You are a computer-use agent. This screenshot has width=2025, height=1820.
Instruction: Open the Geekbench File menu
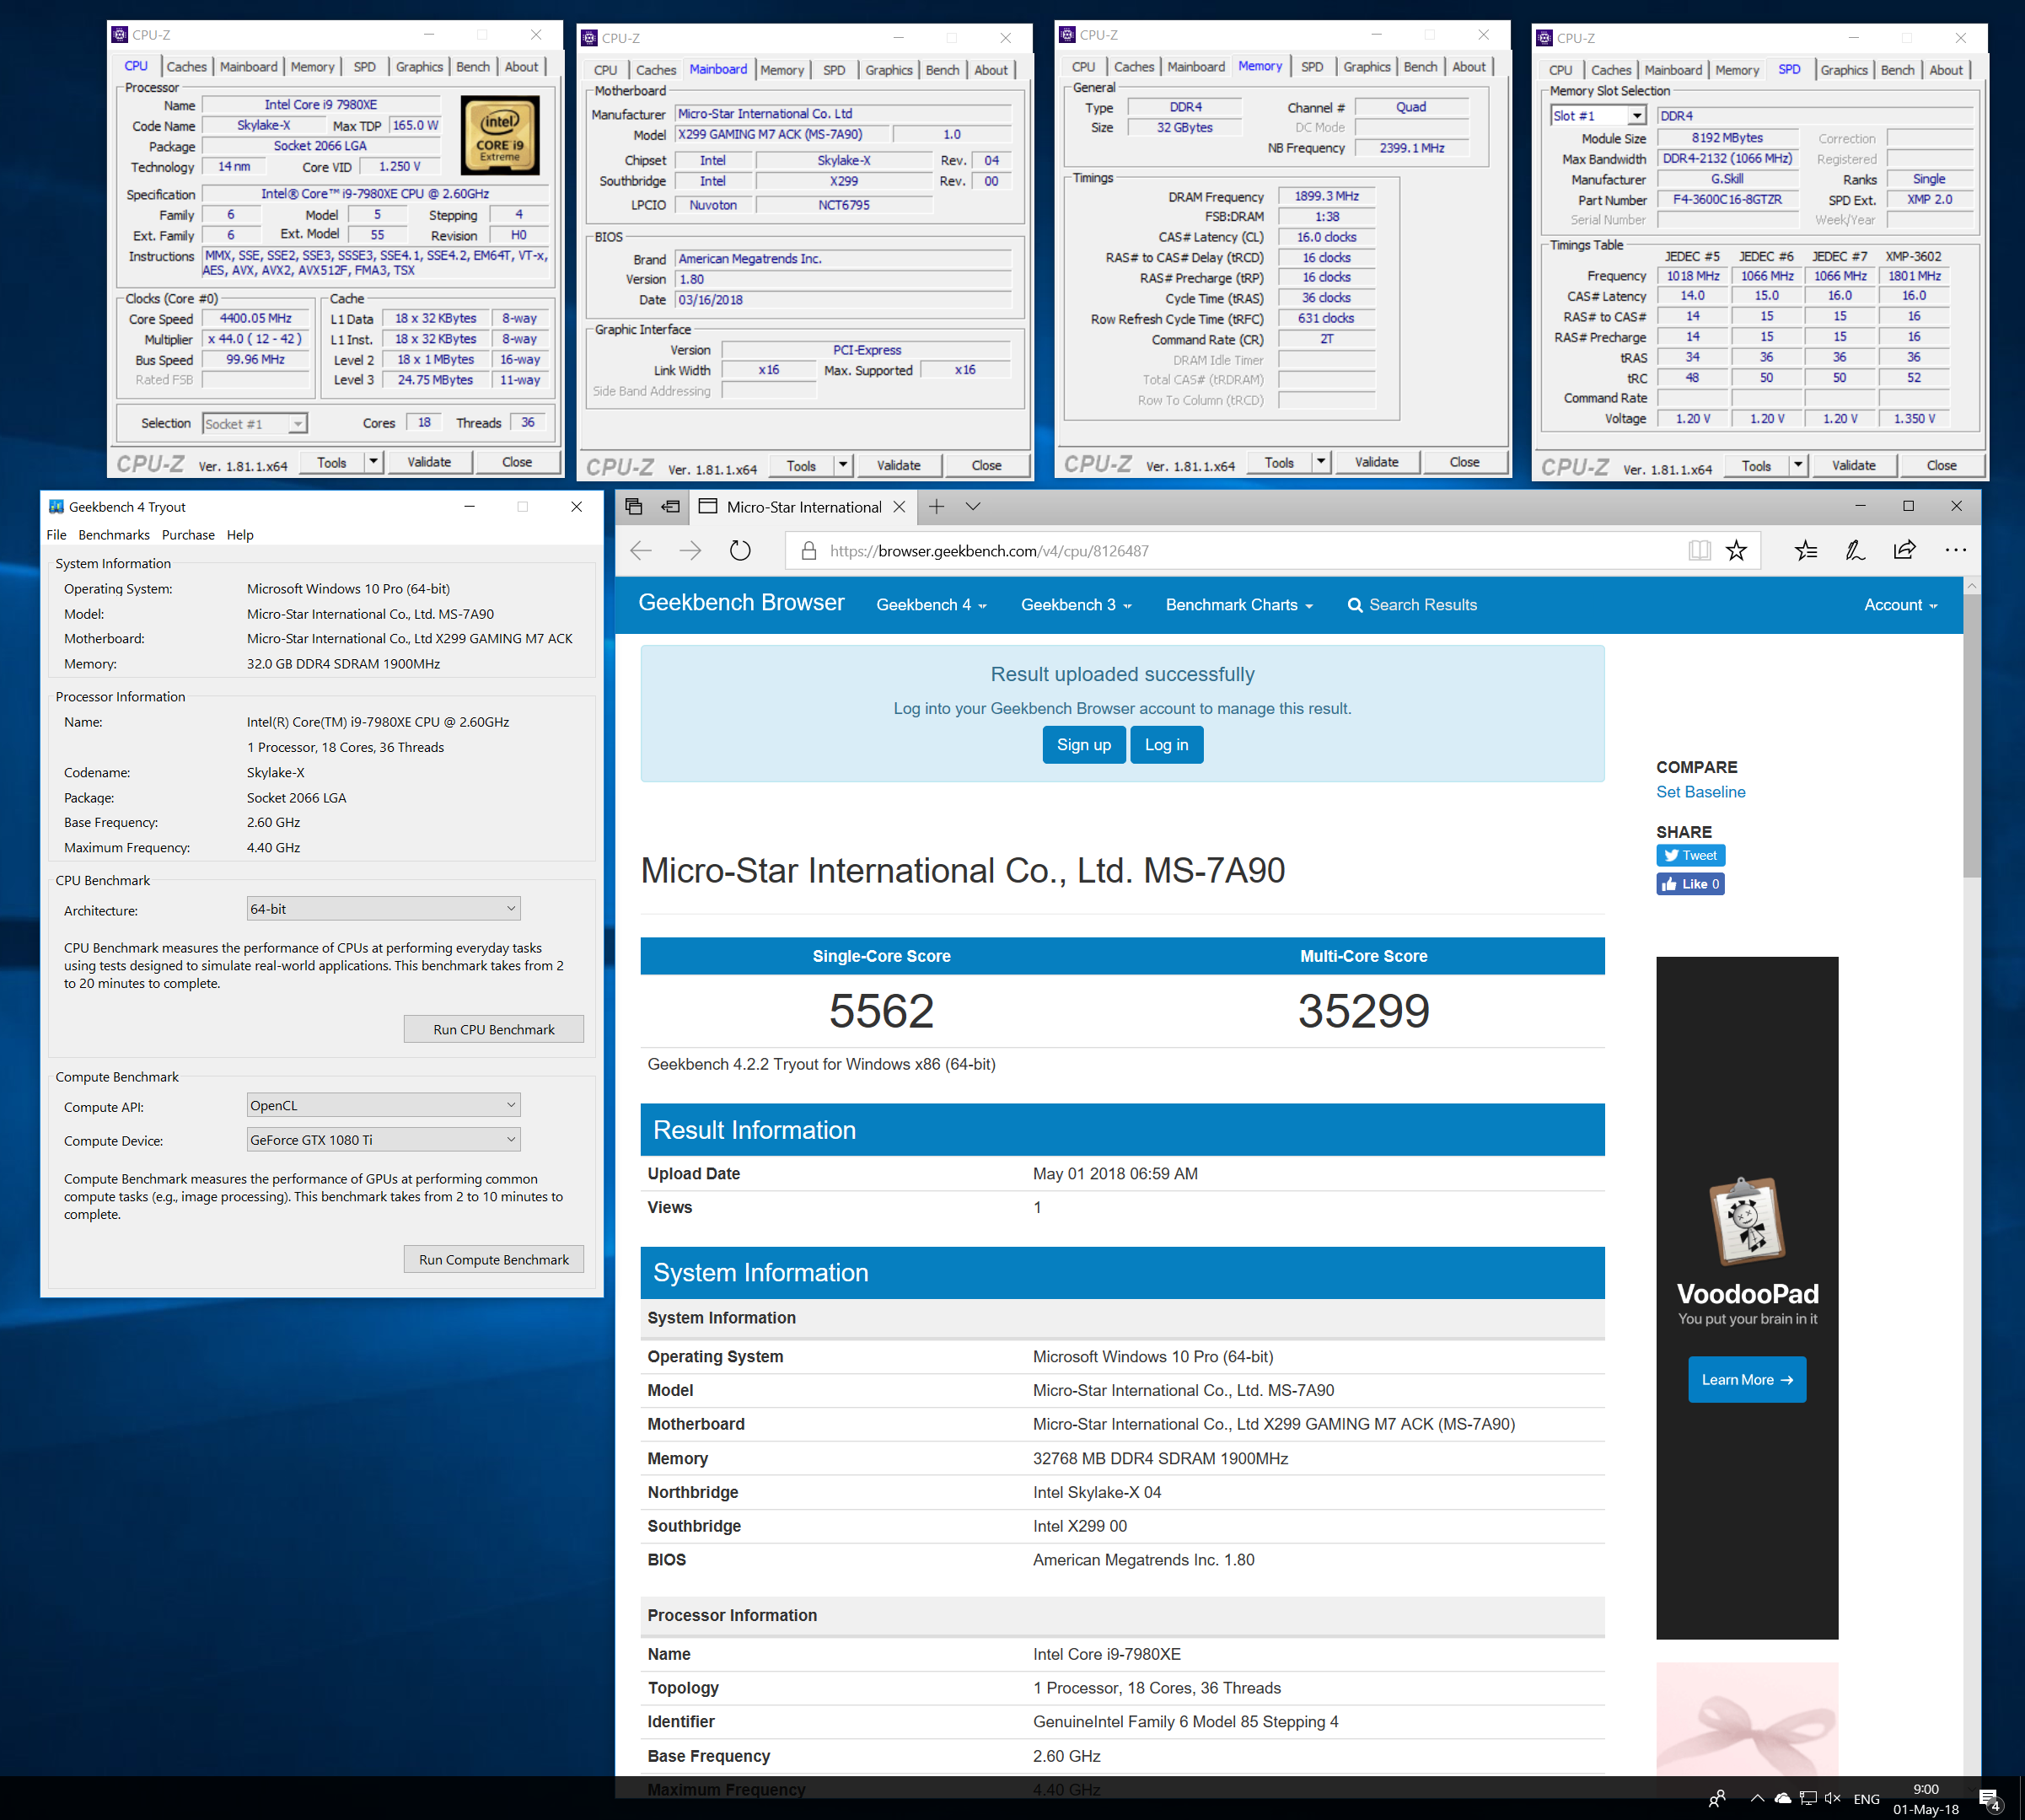click(x=56, y=535)
